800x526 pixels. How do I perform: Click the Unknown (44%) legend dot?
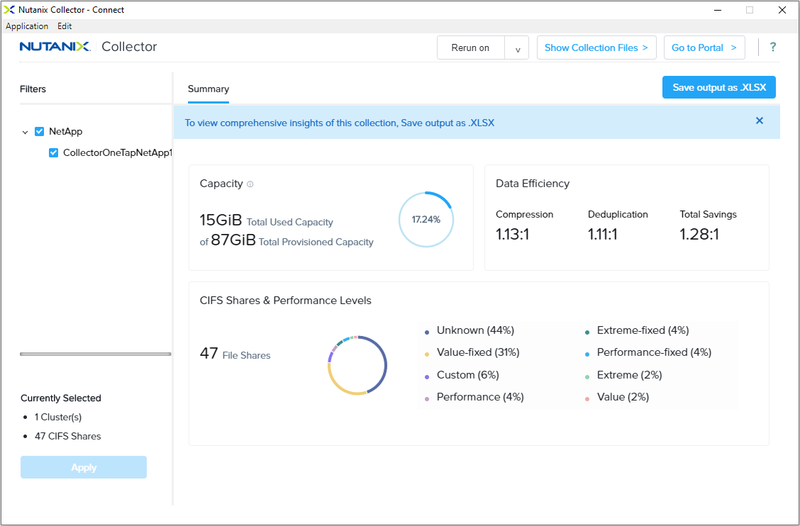point(427,332)
